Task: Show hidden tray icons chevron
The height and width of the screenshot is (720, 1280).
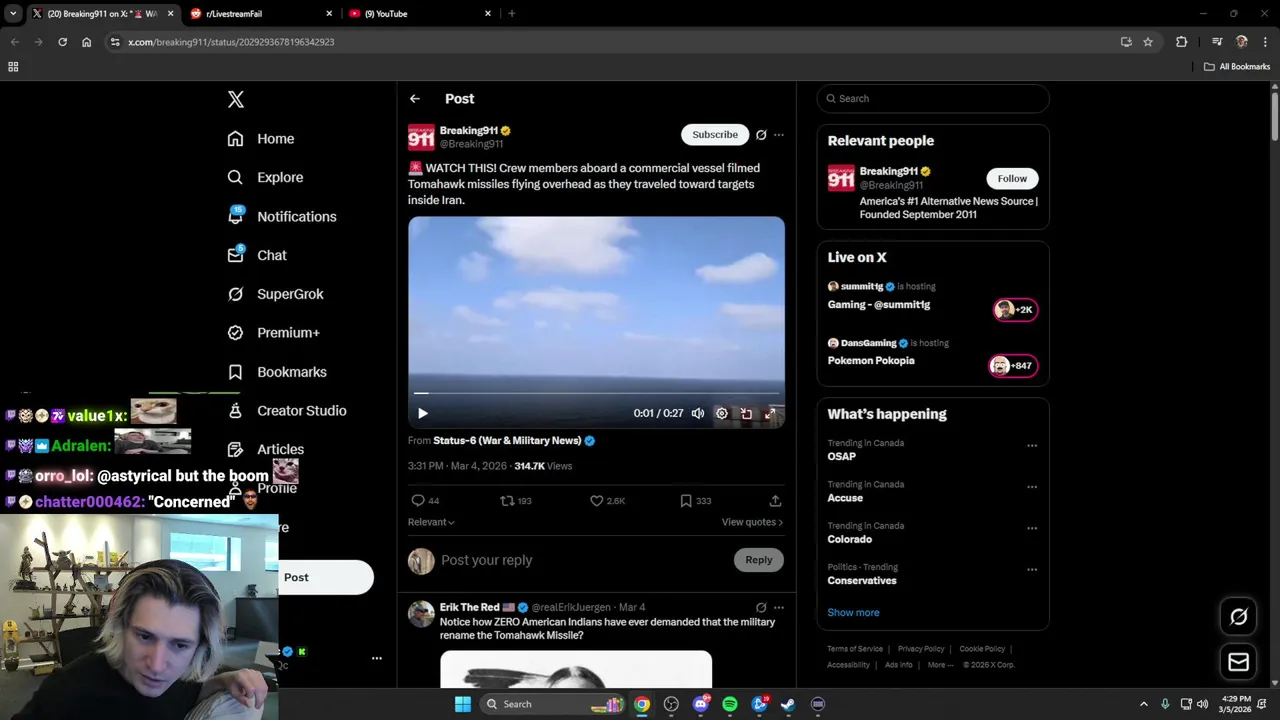Action: click(x=1144, y=704)
